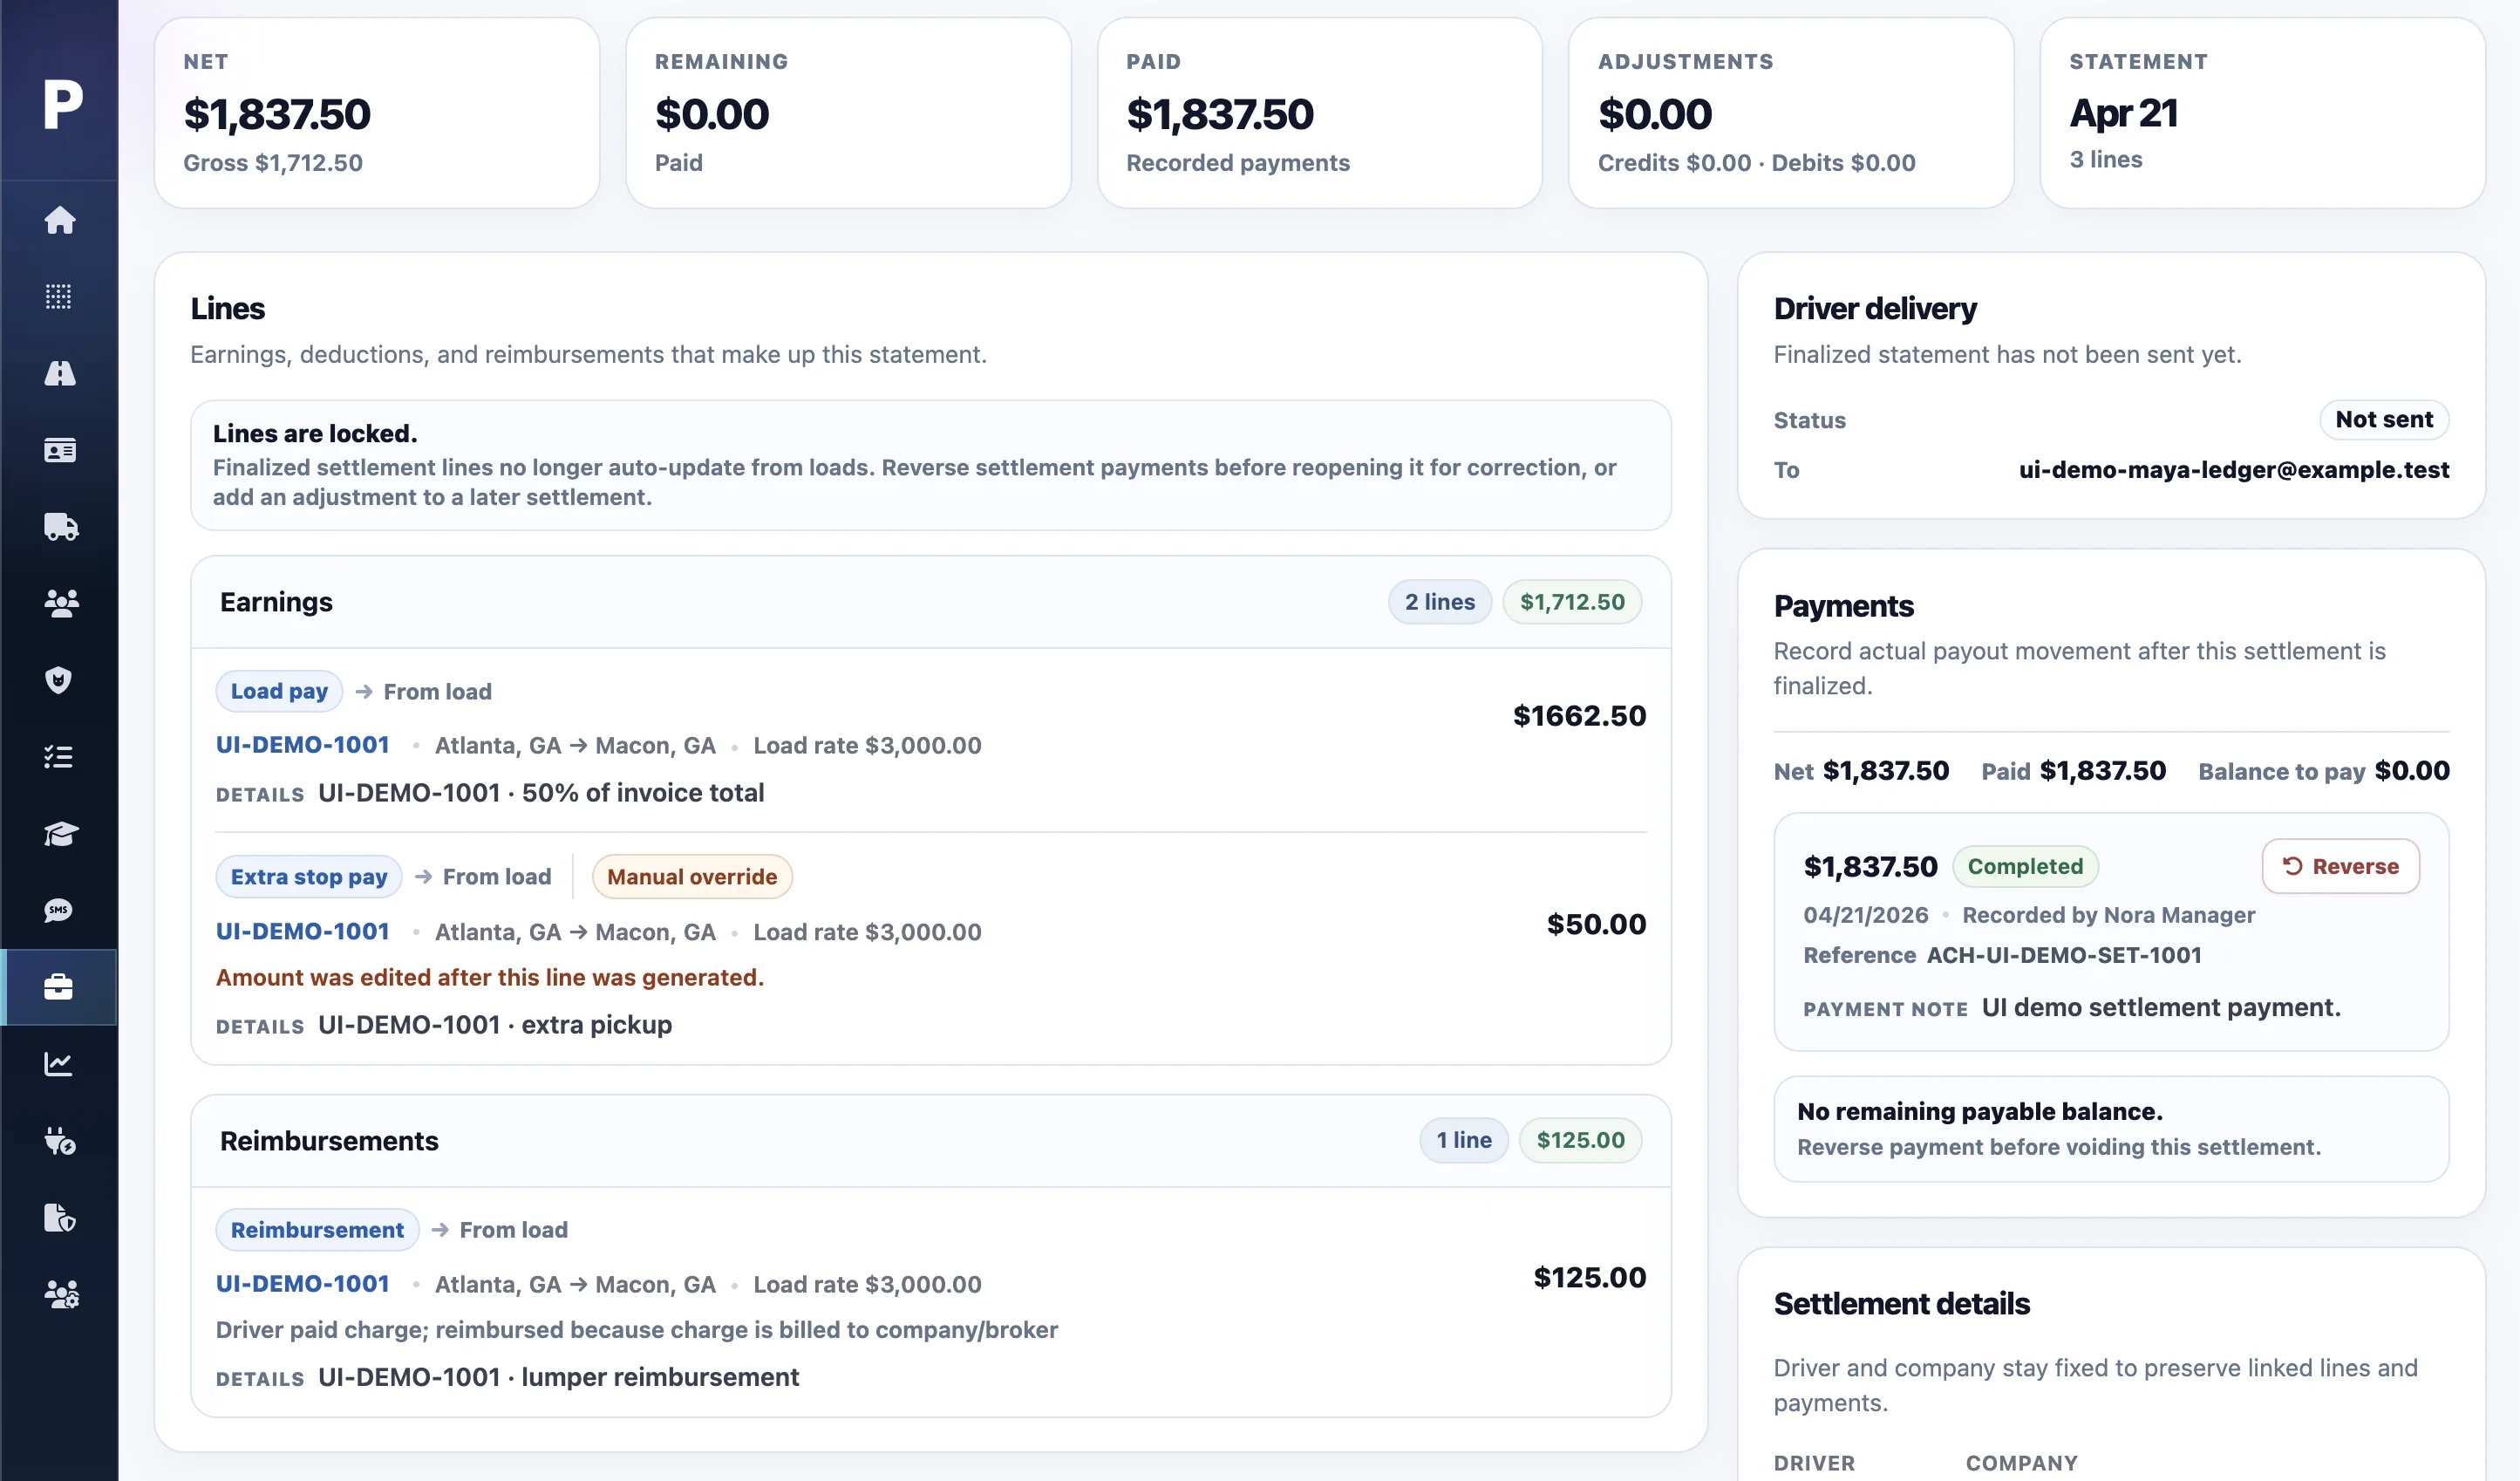Click the Reimbursements $125.00 total badge
Screen dimensions: 2520x1481
coord(1580,1140)
